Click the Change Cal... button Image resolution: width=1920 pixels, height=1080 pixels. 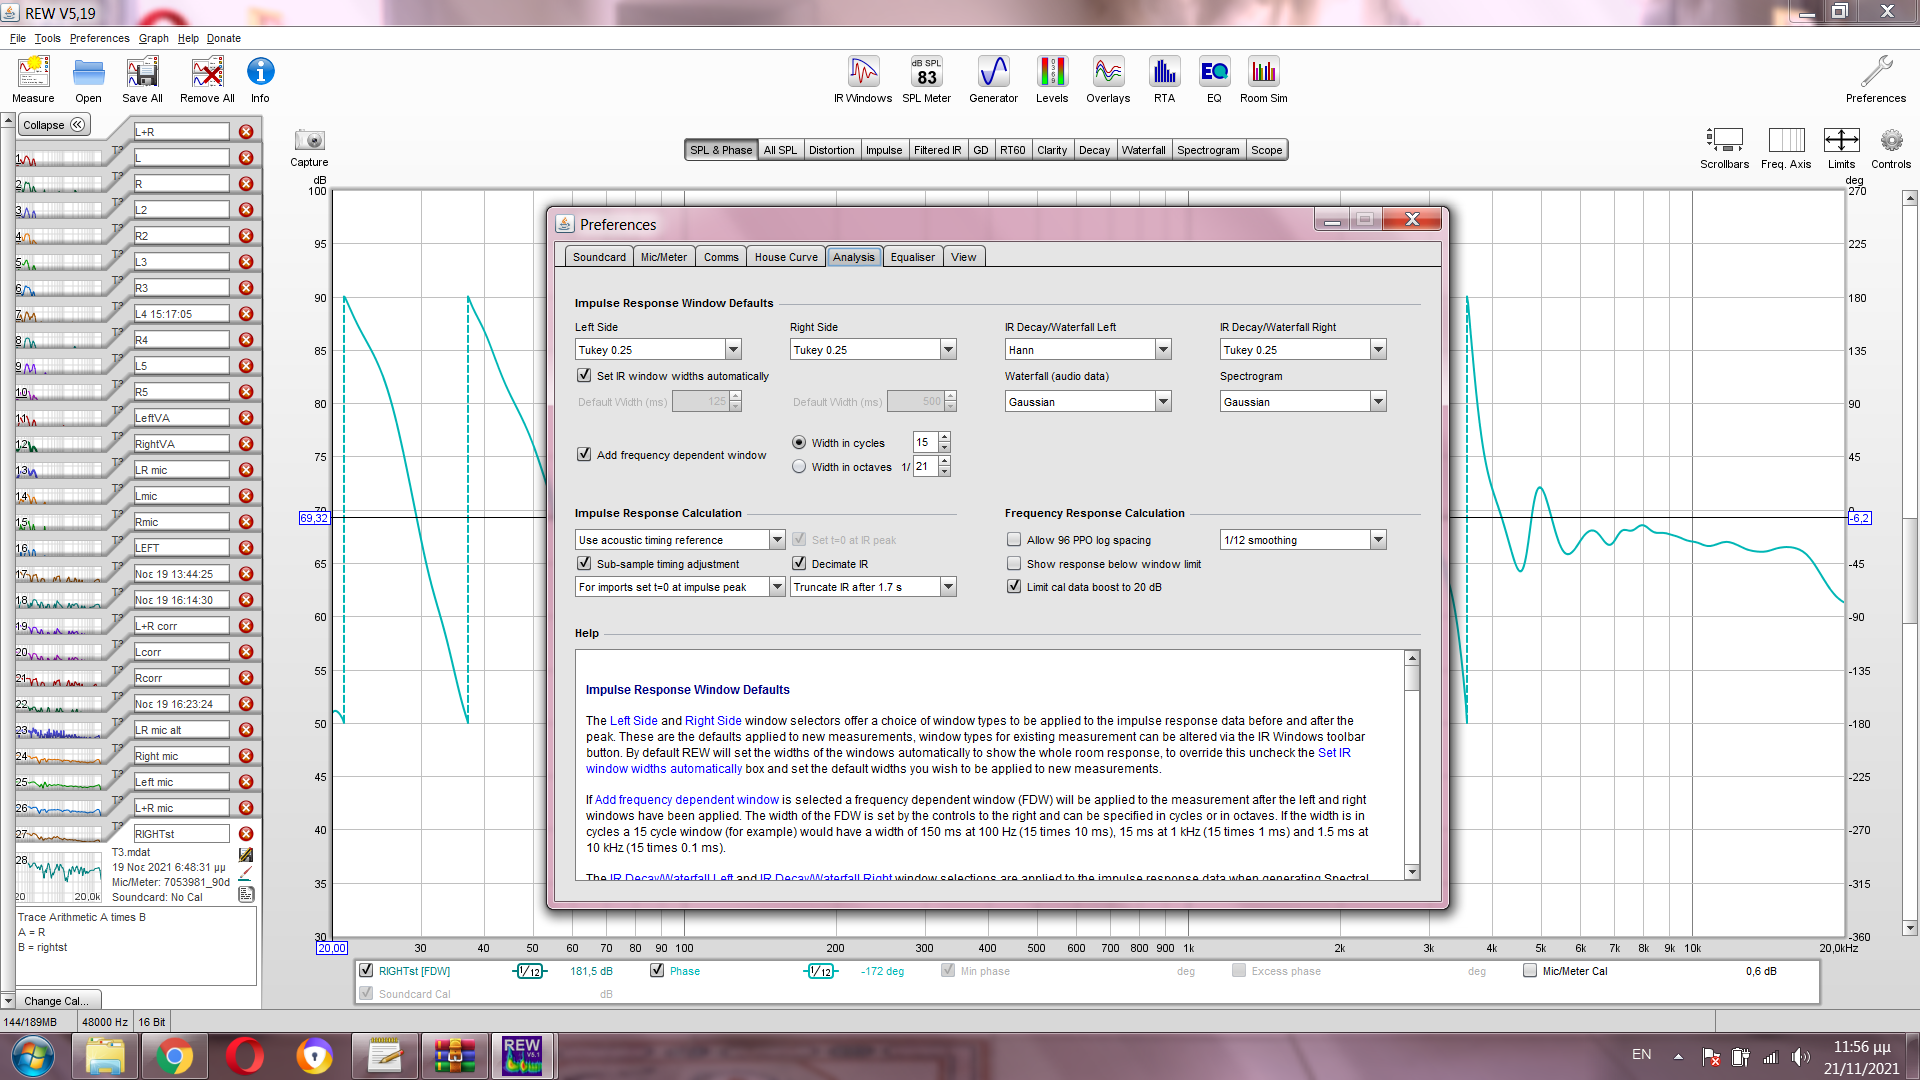pos(56,1001)
